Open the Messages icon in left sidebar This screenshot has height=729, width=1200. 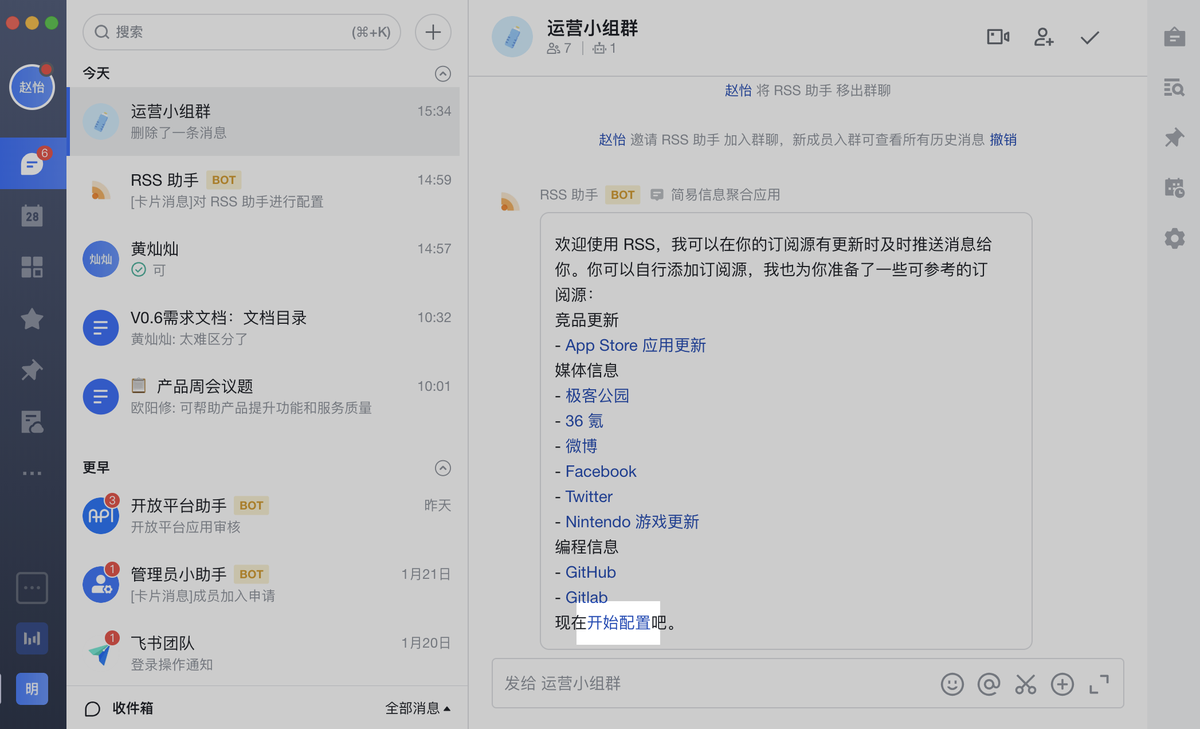click(32, 163)
